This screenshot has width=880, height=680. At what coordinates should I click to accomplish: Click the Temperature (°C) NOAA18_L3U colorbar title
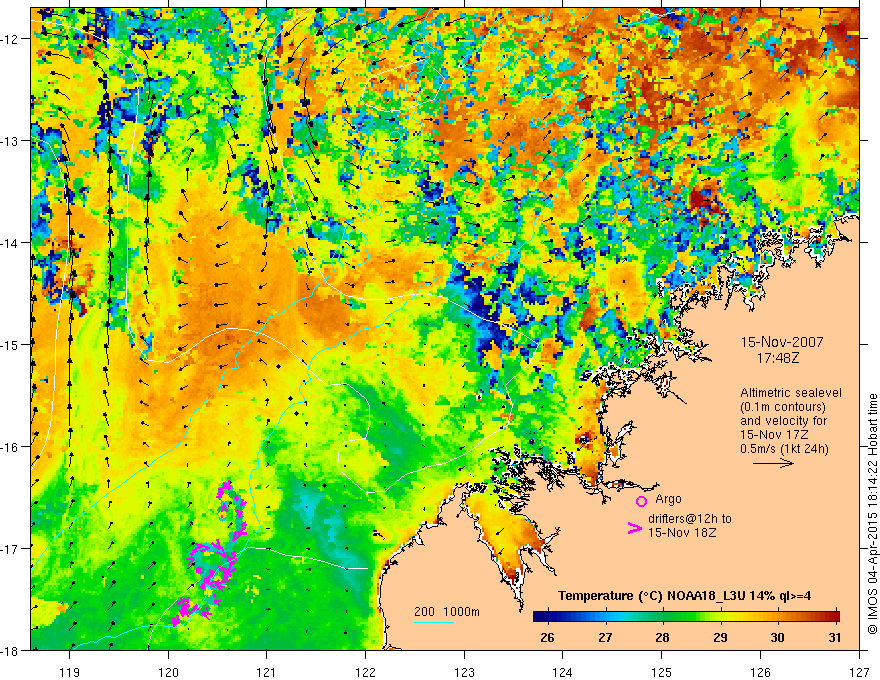pyautogui.click(x=684, y=595)
